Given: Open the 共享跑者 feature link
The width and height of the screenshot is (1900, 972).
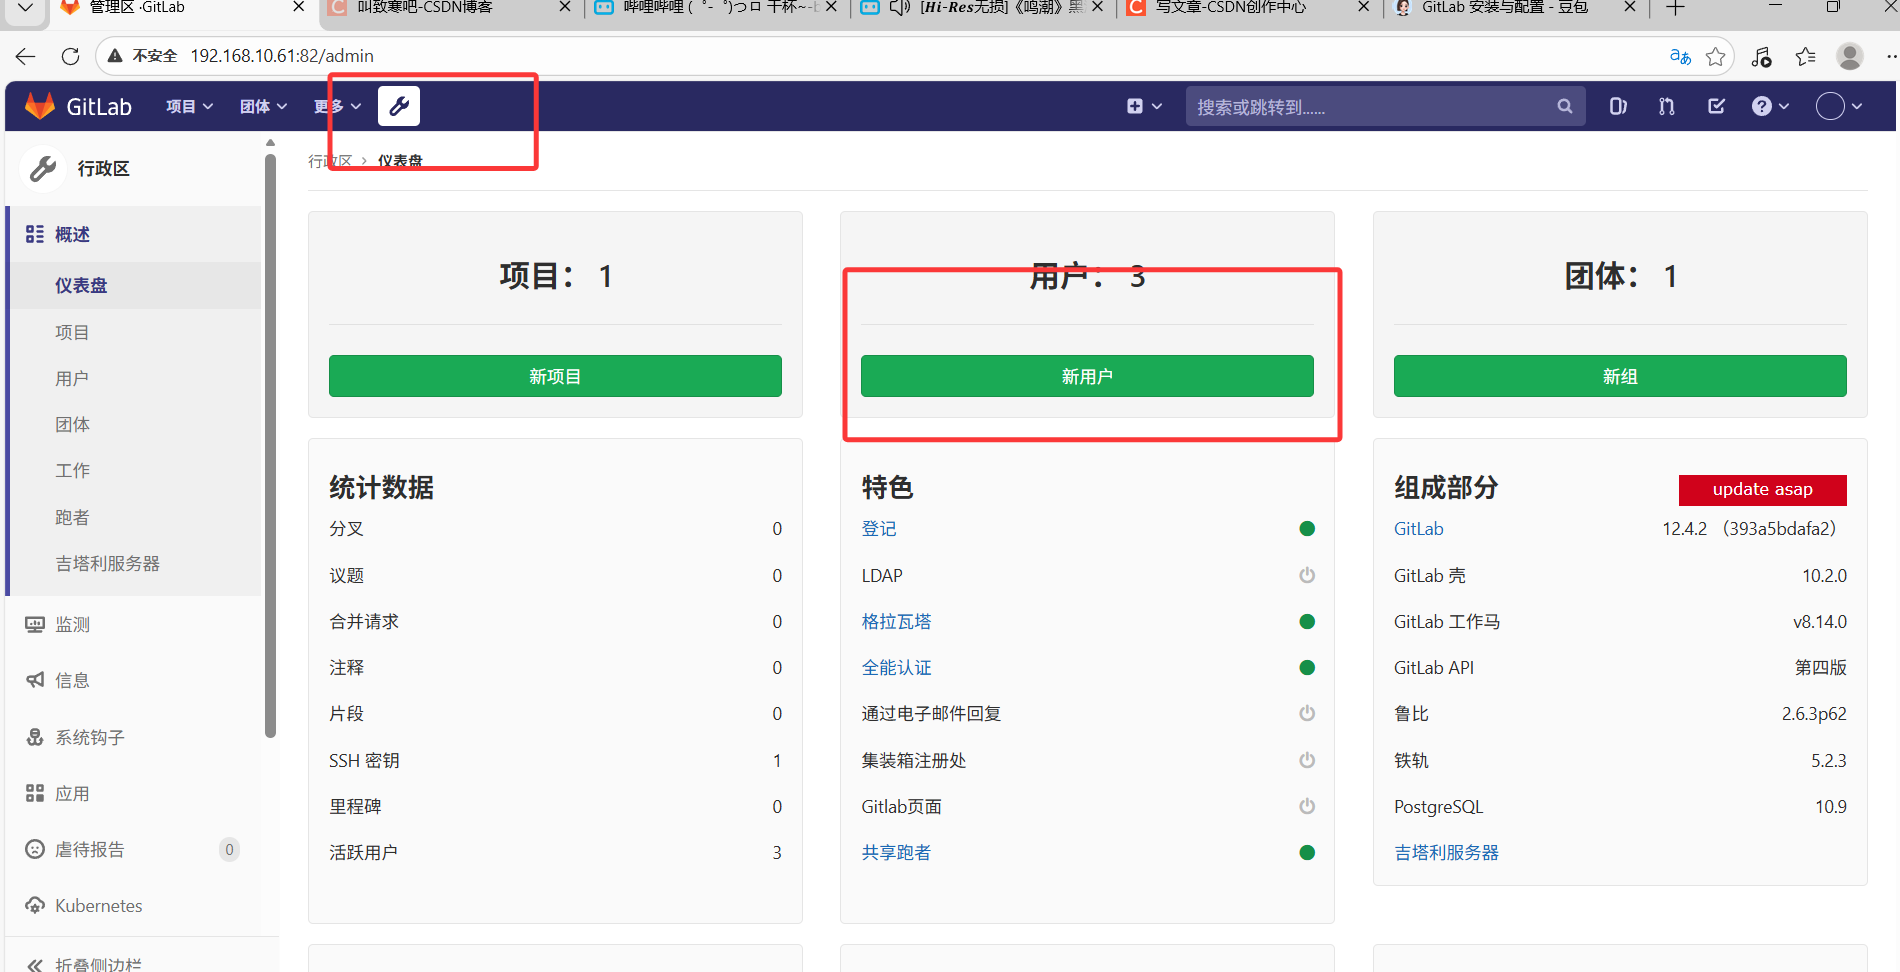Looking at the screenshot, I should click(896, 853).
